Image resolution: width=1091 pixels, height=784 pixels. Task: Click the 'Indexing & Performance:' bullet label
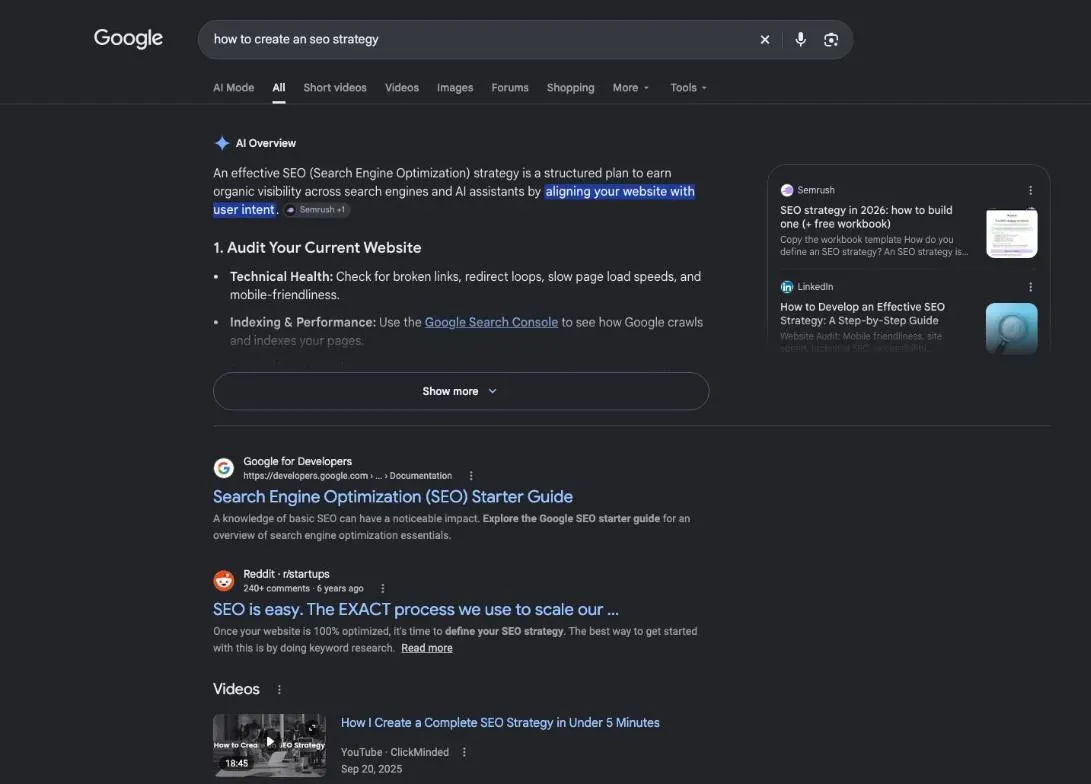[303, 322]
